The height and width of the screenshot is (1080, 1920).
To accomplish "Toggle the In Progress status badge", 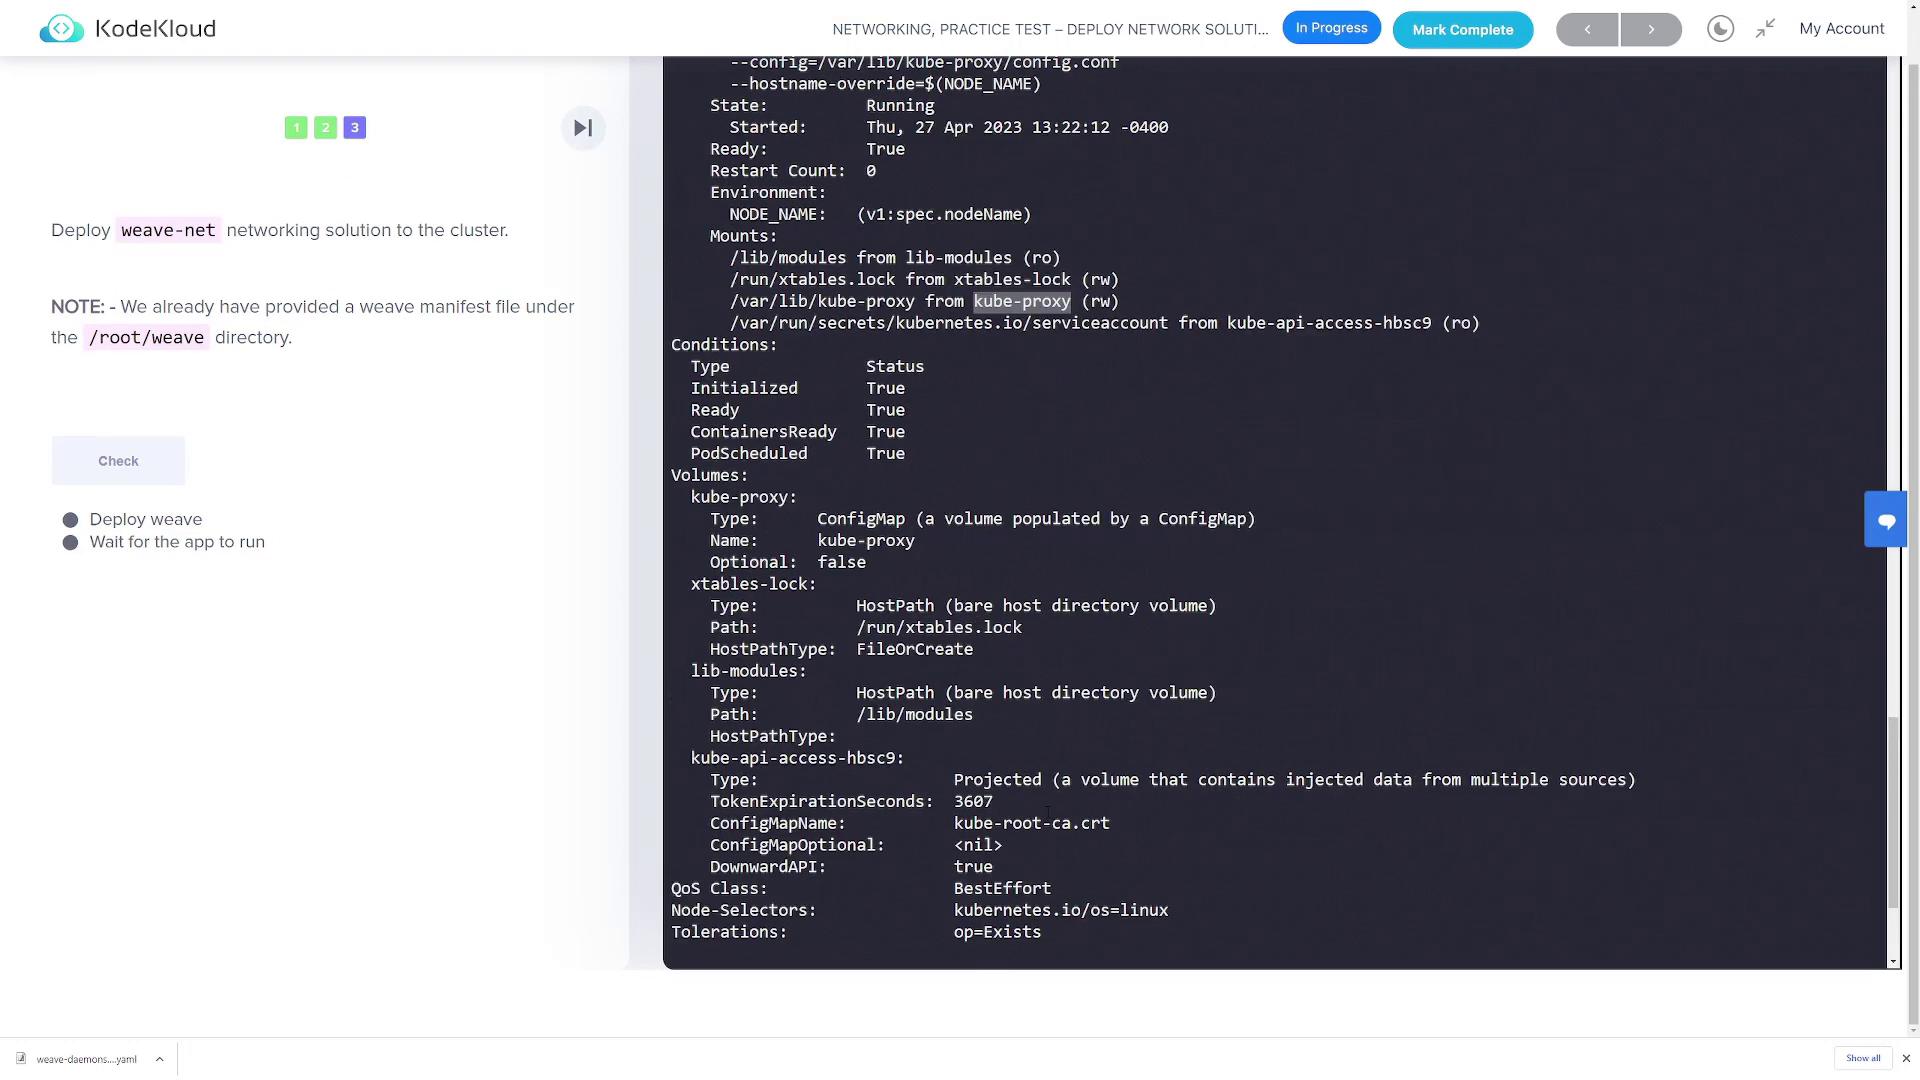I will click(x=1331, y=28).
